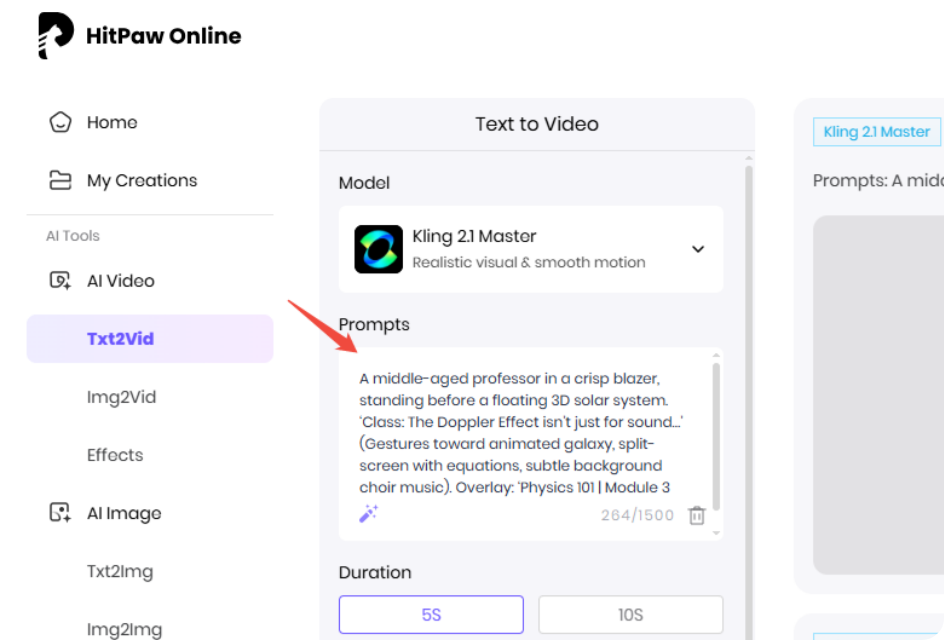Click the Kling 2.1 Master model logo
This screenshot has width=944, height=640.
point(378,249)
